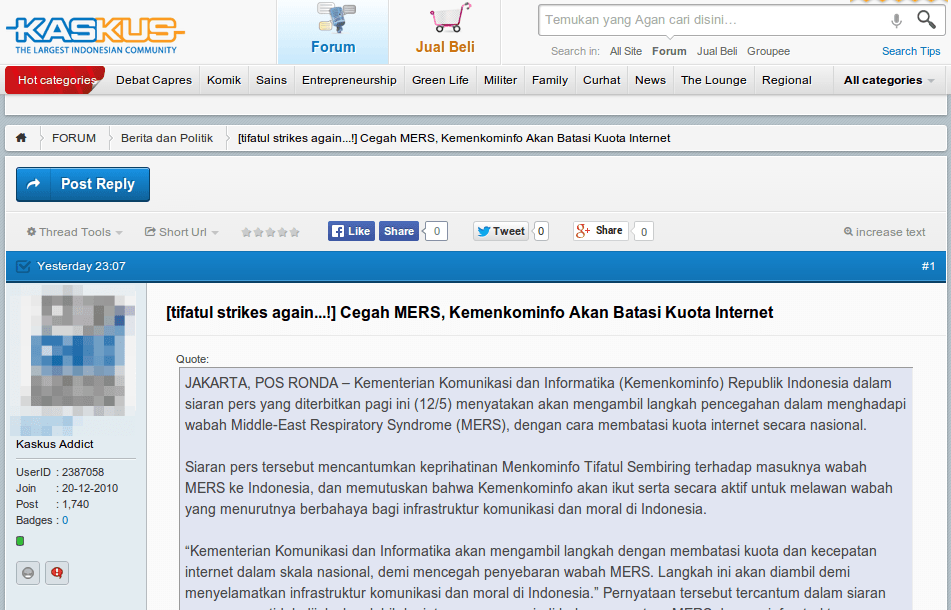This screenshot has height=610, width=951.
Task: Set search scope to Groupee
Action: 768,52
